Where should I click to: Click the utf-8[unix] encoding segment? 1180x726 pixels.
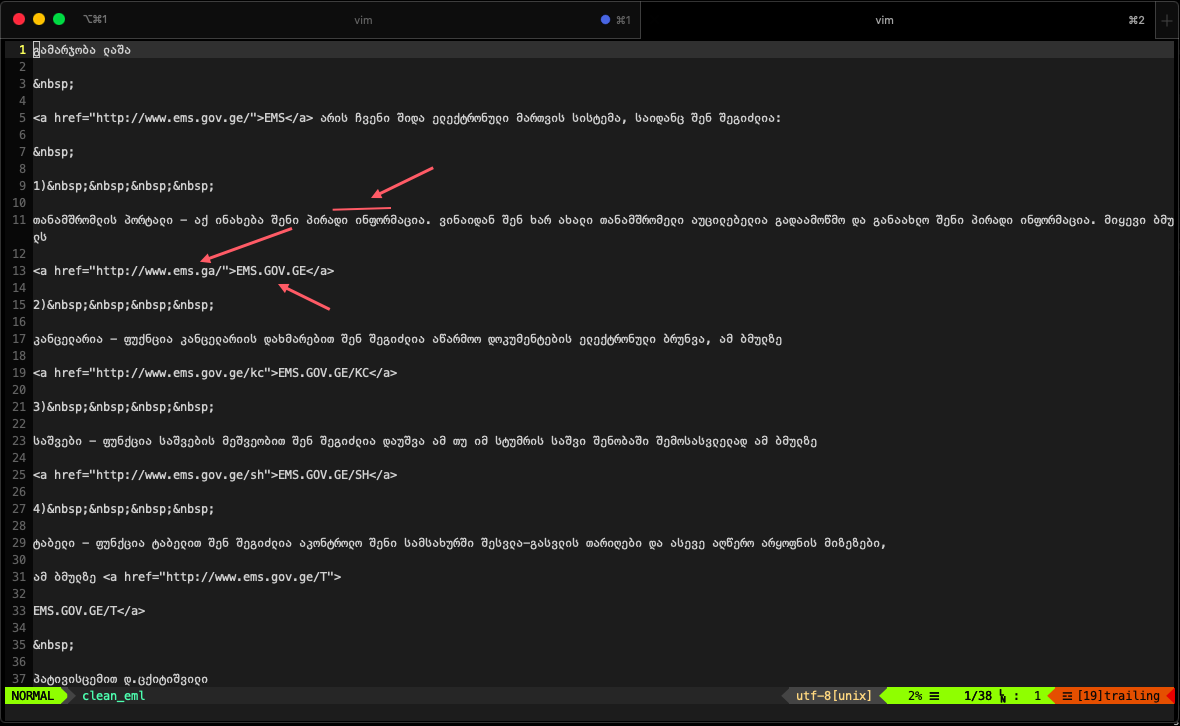834,696
